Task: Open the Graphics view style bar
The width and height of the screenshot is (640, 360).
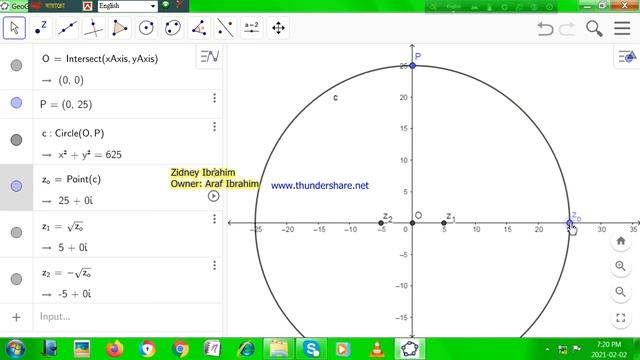Action: [627, 56]
